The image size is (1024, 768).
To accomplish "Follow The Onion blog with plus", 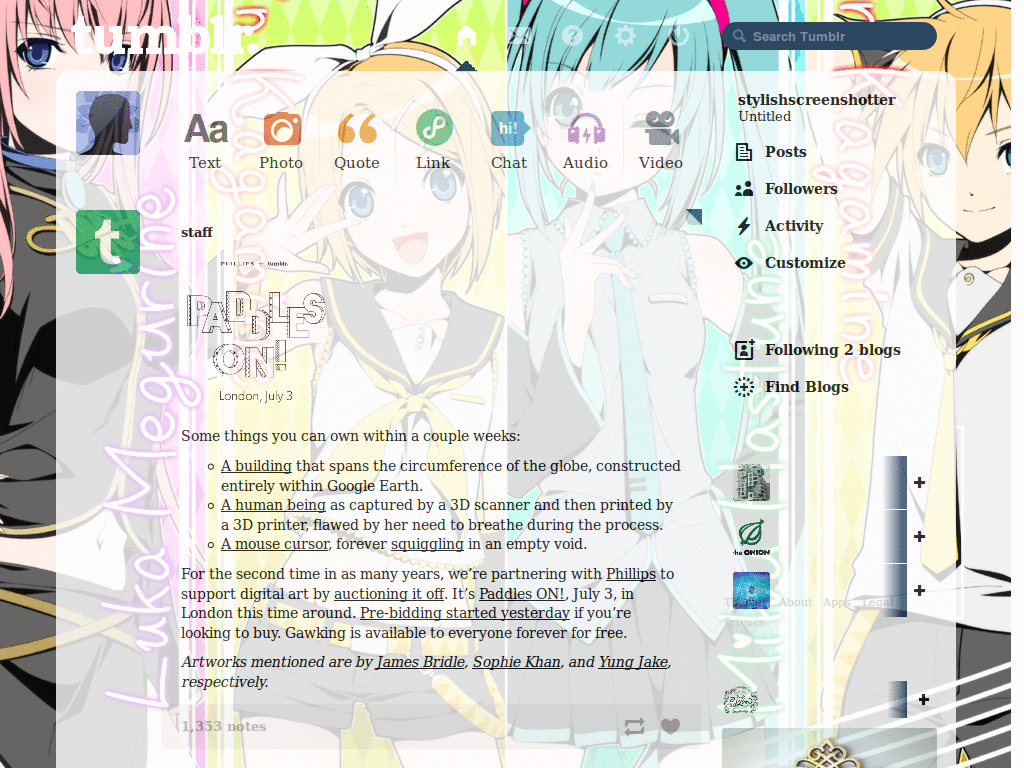I will pyautogui.click(x=920, y=537).
